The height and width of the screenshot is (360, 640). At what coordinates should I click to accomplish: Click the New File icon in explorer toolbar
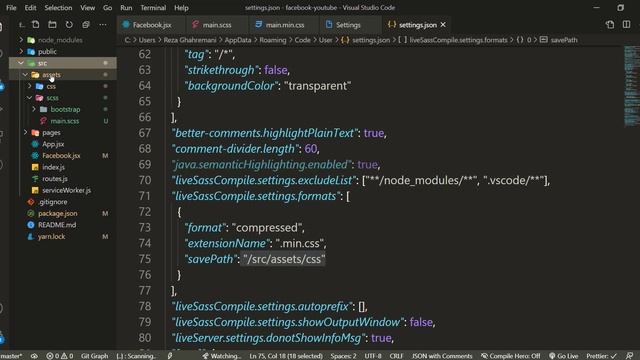click(36, 25)
